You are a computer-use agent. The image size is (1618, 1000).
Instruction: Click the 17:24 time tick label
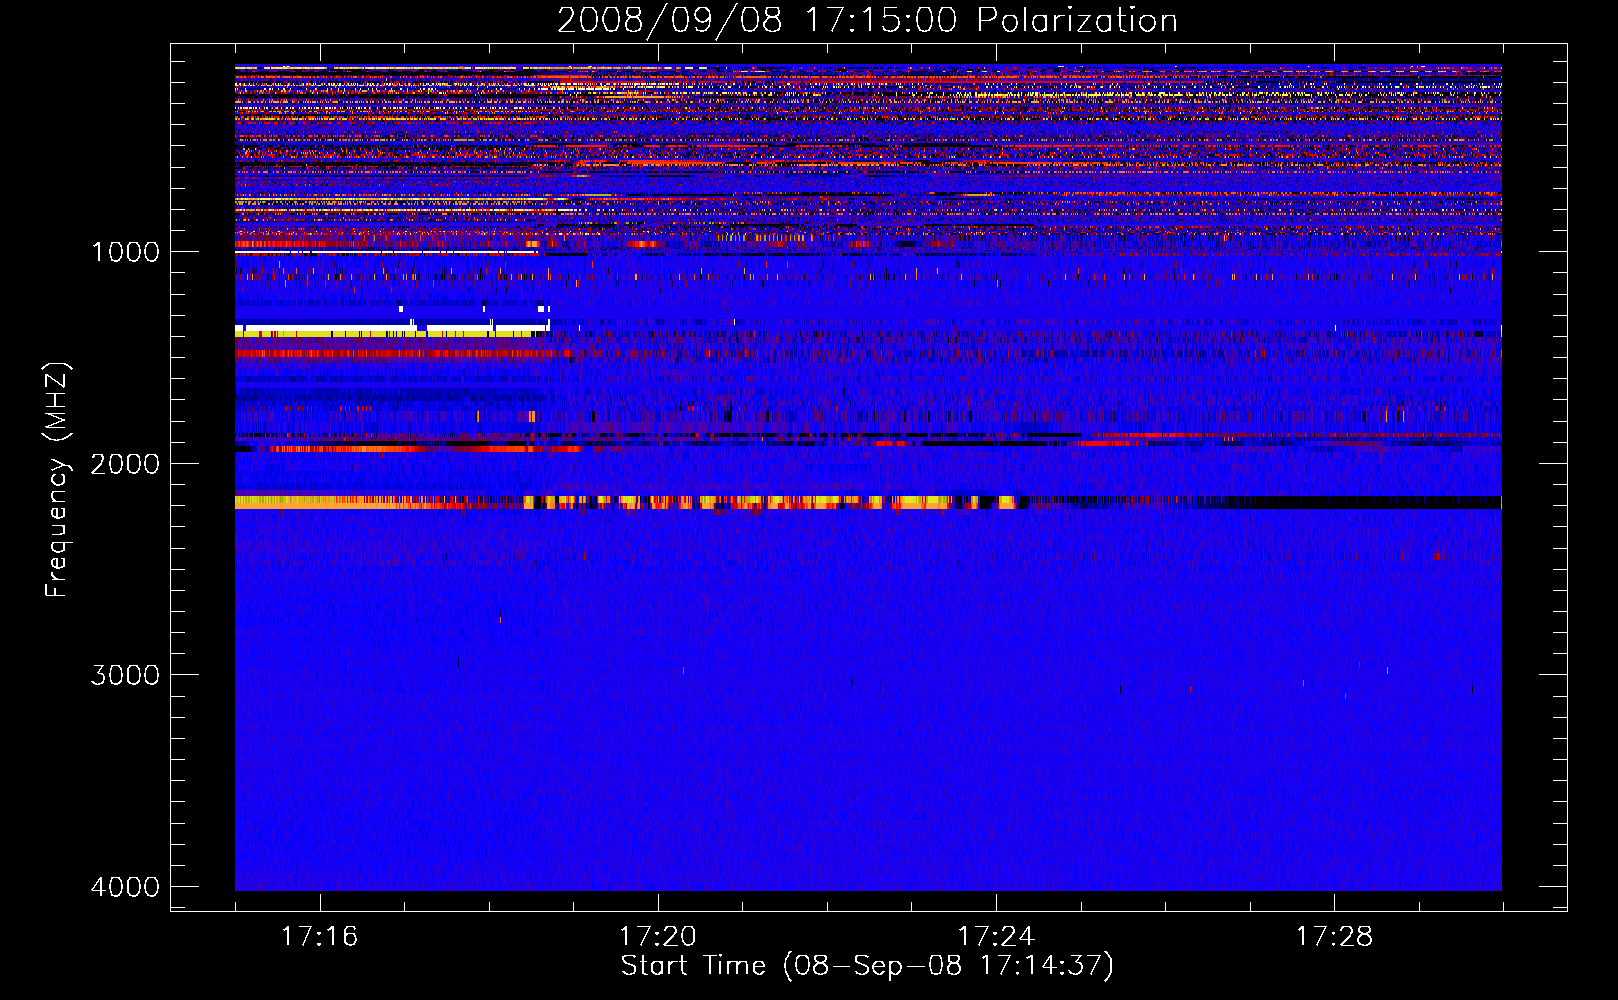(x=996, y=937)
